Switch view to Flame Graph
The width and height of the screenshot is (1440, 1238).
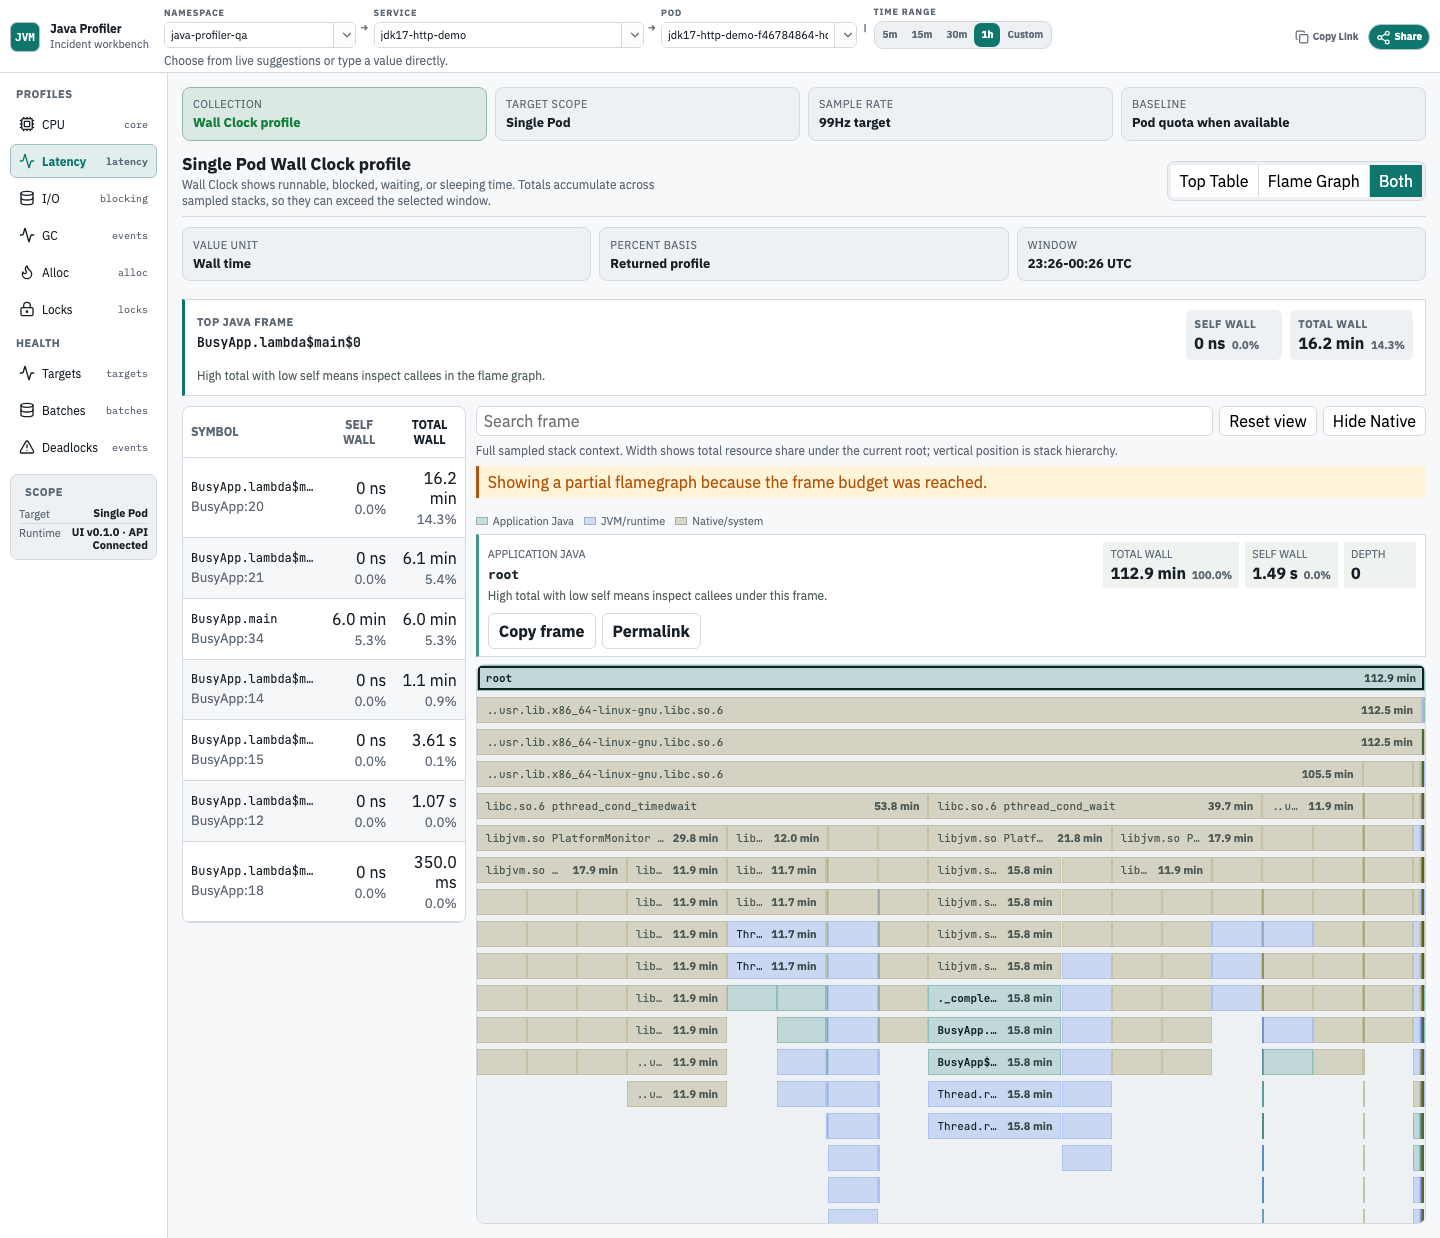1313,181
